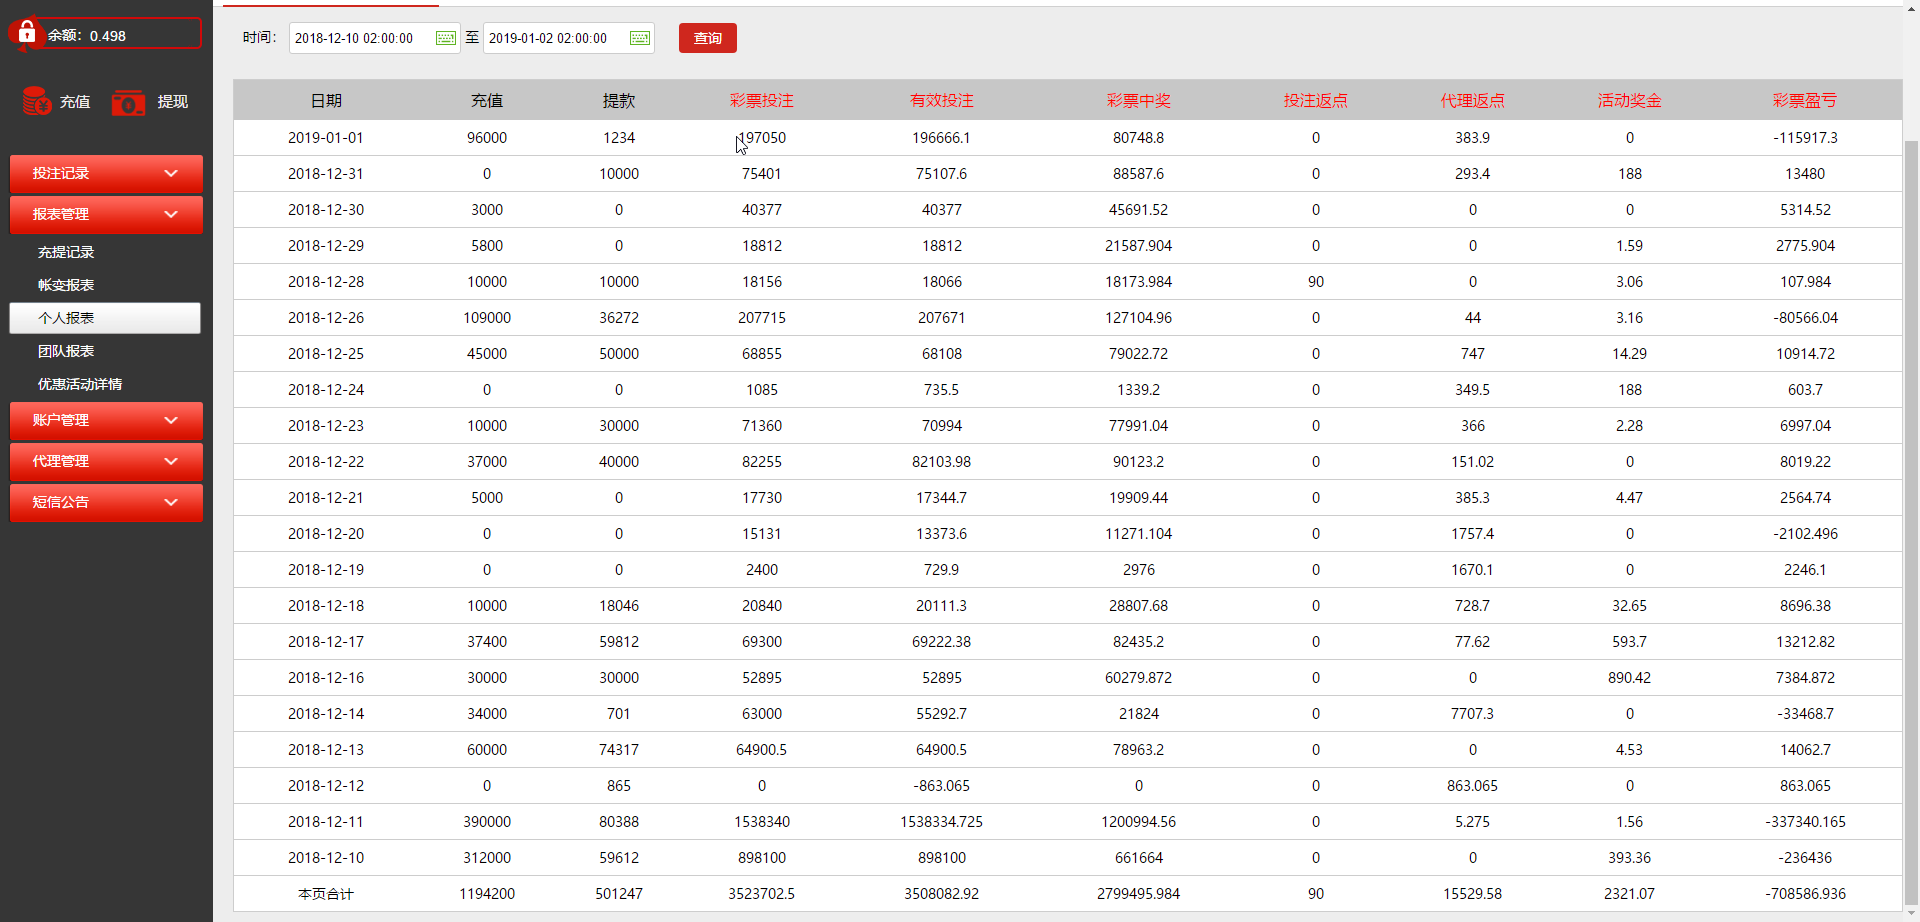This screenshot has width=1920, height=922.
Task: Select the 个人报表 submenu item
Action: 105,318
